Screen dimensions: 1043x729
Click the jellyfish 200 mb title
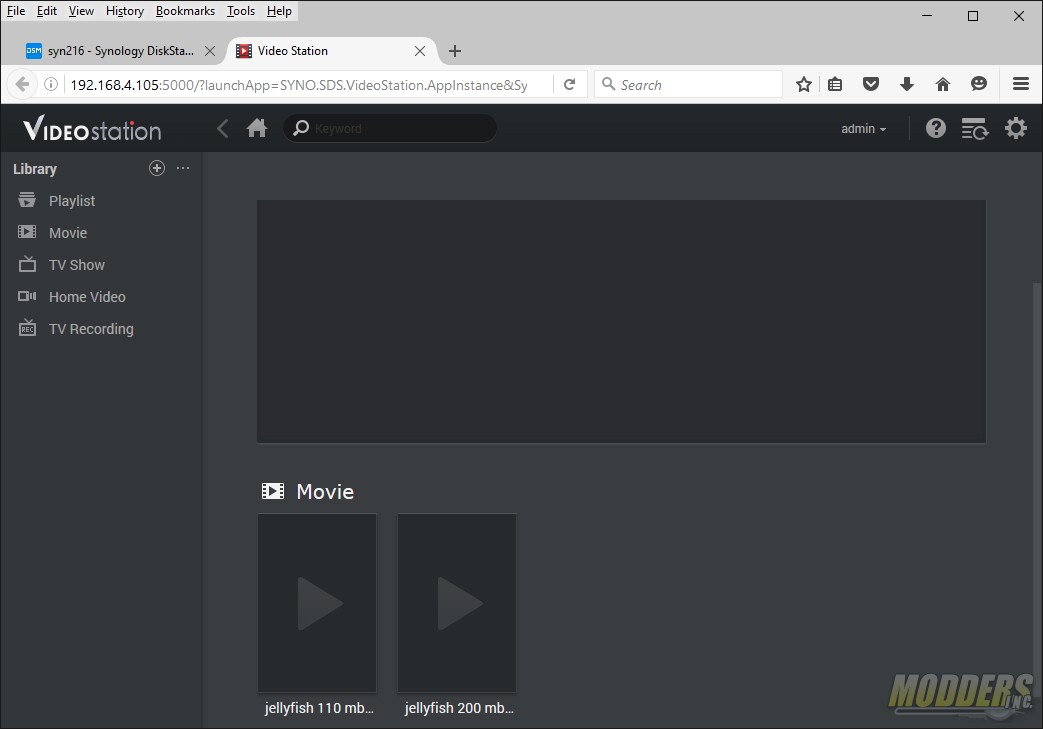(459, 708)
